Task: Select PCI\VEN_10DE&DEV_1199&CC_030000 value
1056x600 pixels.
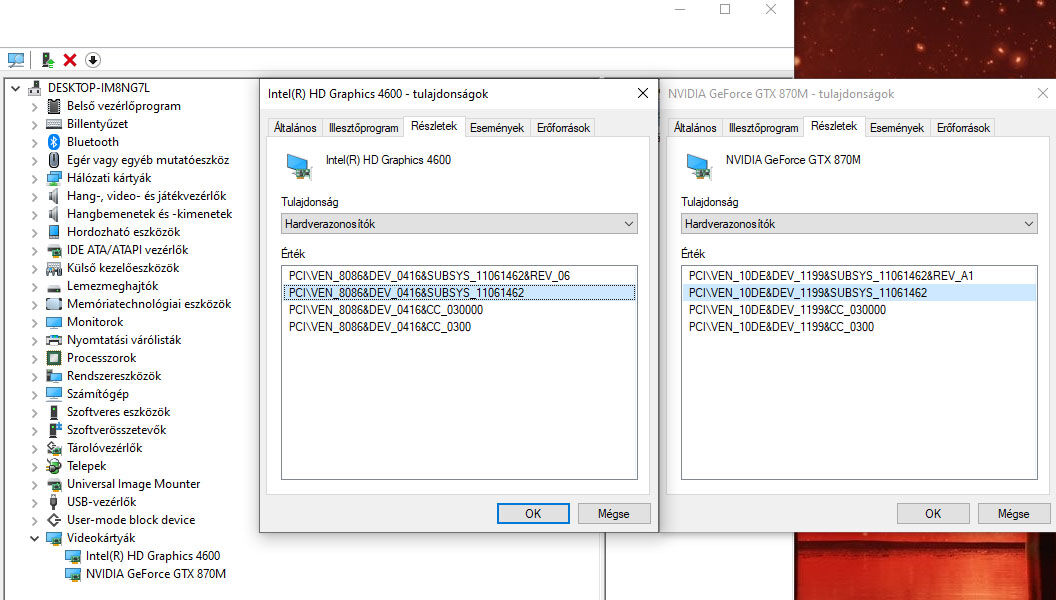Action: tap(859, 310)
